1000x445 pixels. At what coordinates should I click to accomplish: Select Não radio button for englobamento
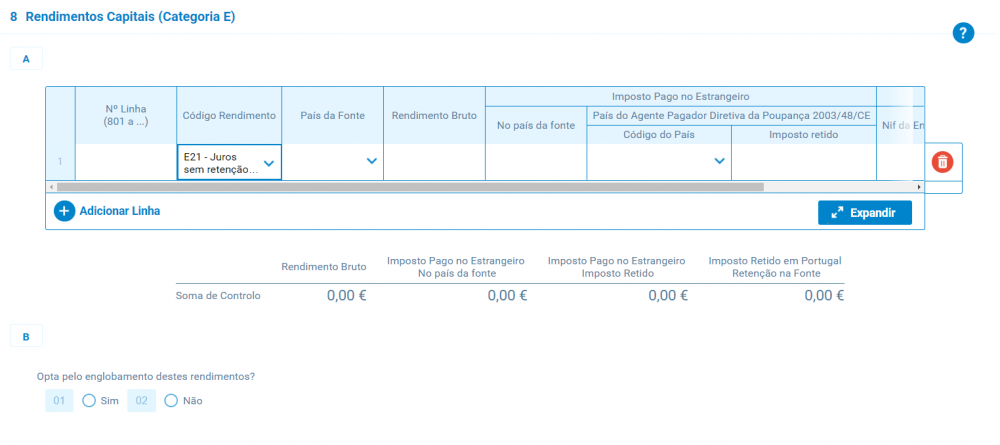(171, 400)
